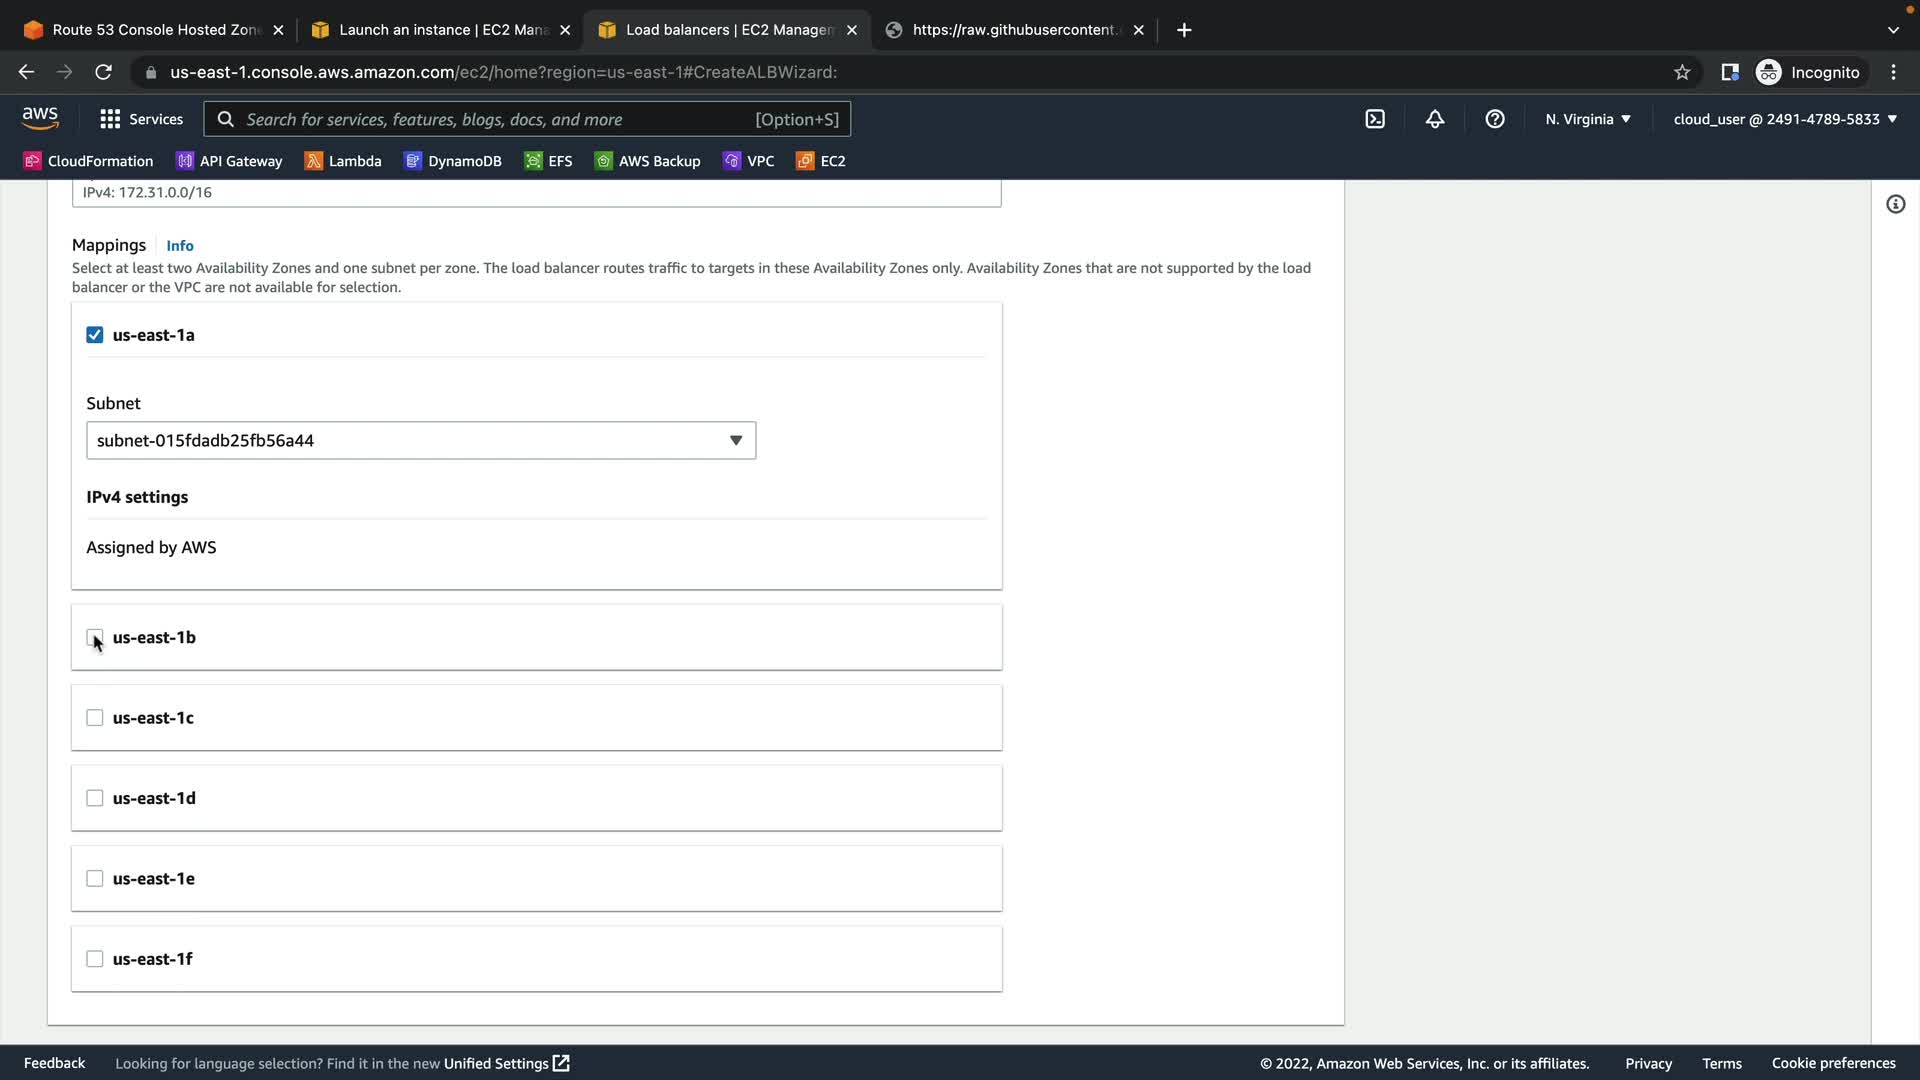Click the notifications bell icon
Screen dimensions: 1920x1080
(x=1435, y=119)
